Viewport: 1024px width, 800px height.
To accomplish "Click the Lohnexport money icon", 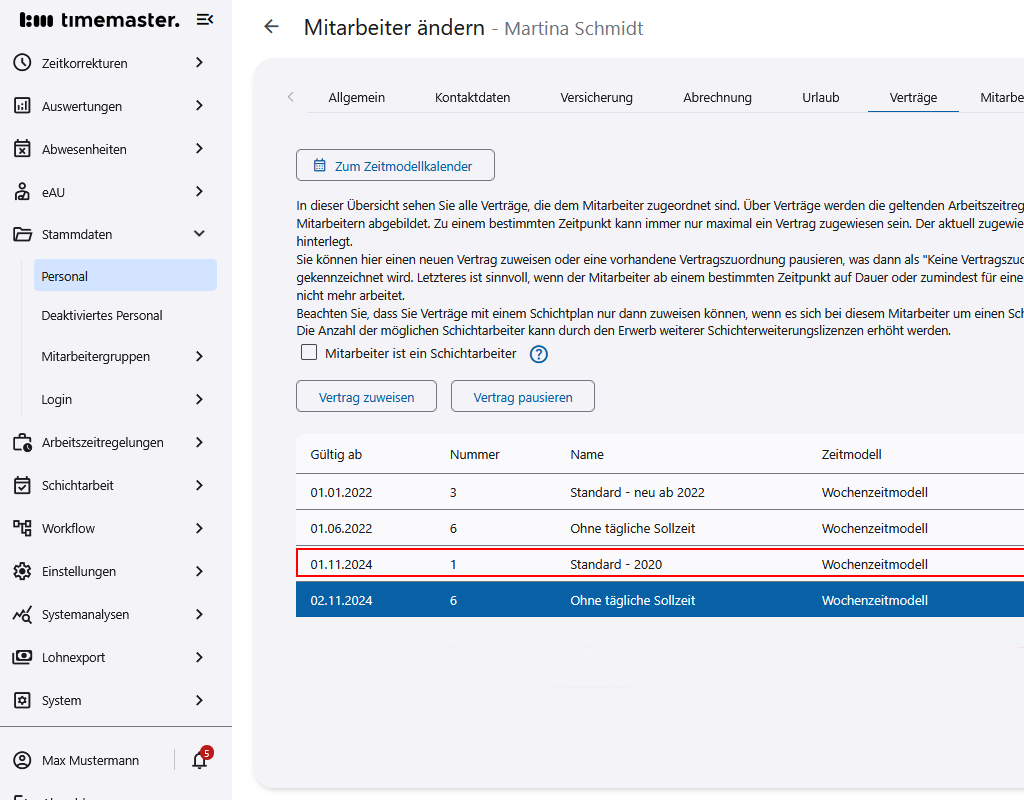I will point(22,657).
